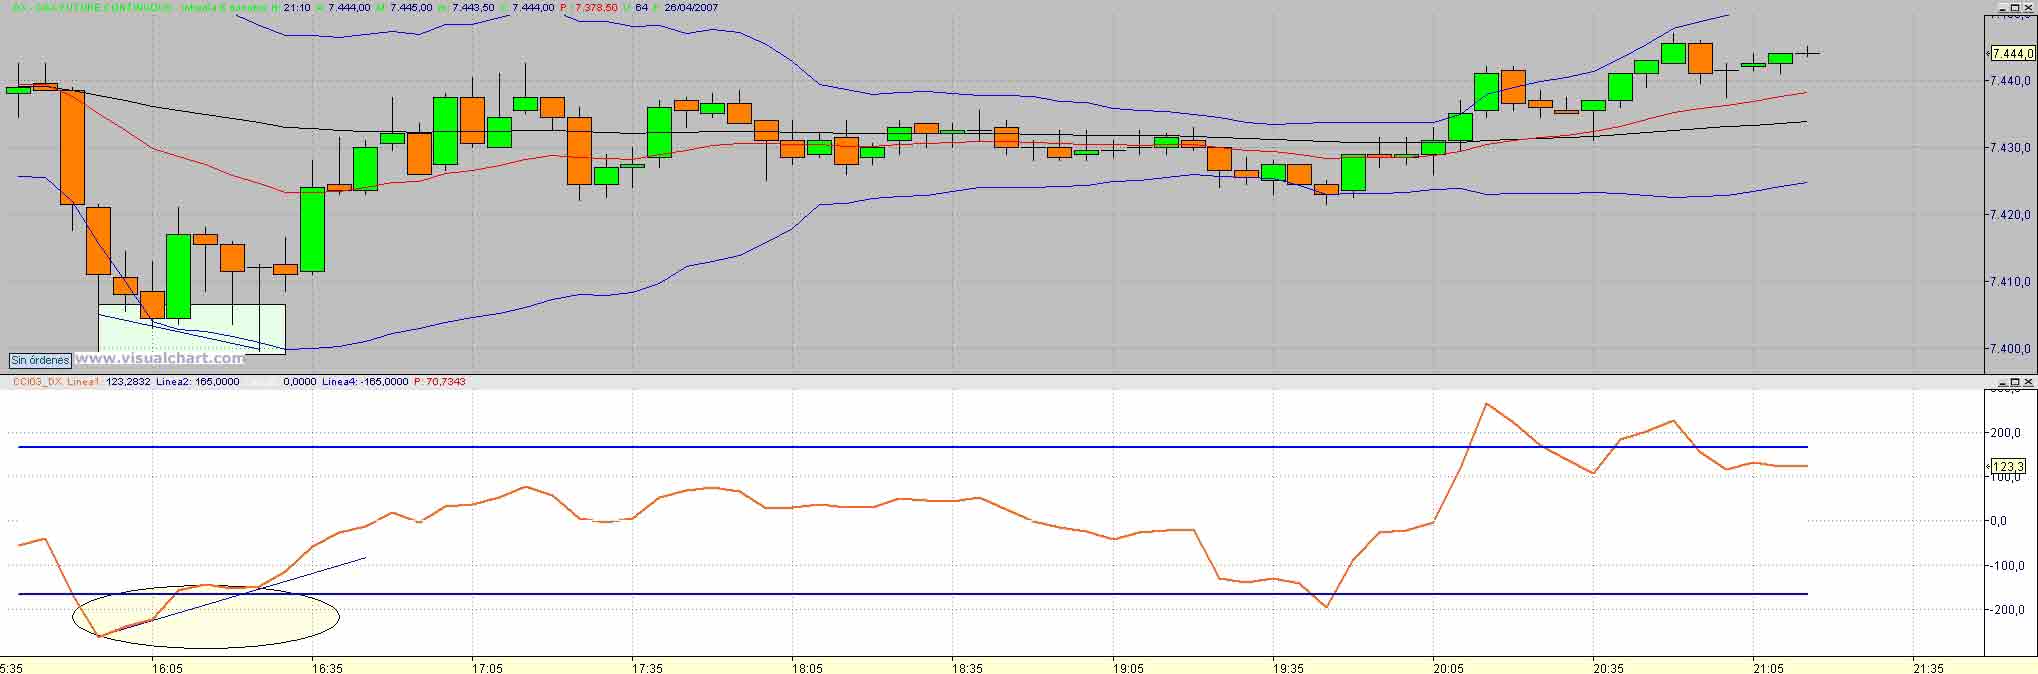Click the 19:05 time axis label
The width and height of the screenshot is (2038, 674).
1128,667
